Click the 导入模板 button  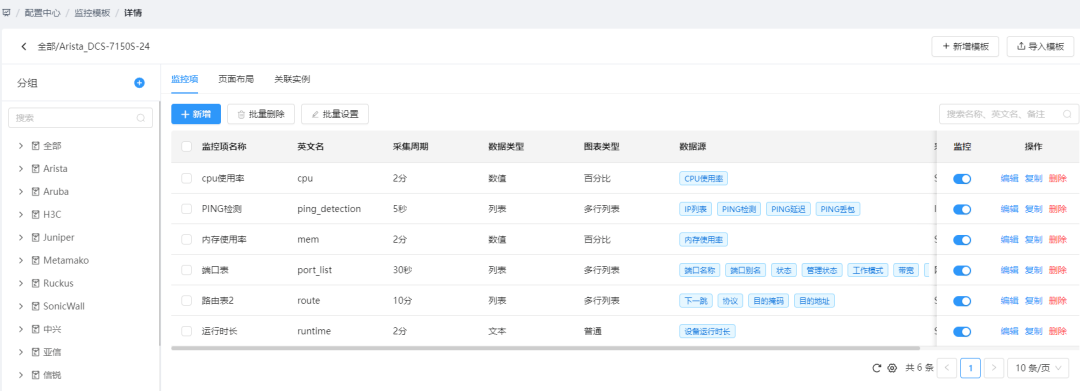pos(1040,46)
